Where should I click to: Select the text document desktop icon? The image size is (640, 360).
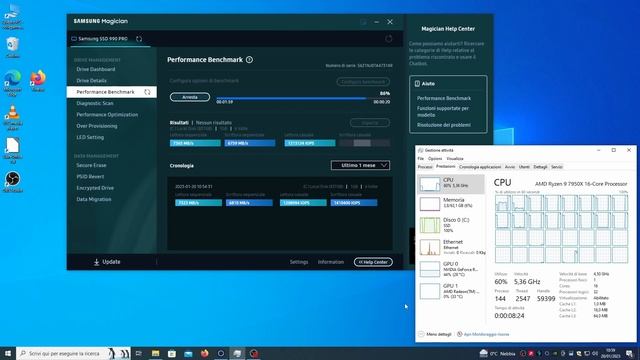13,150
